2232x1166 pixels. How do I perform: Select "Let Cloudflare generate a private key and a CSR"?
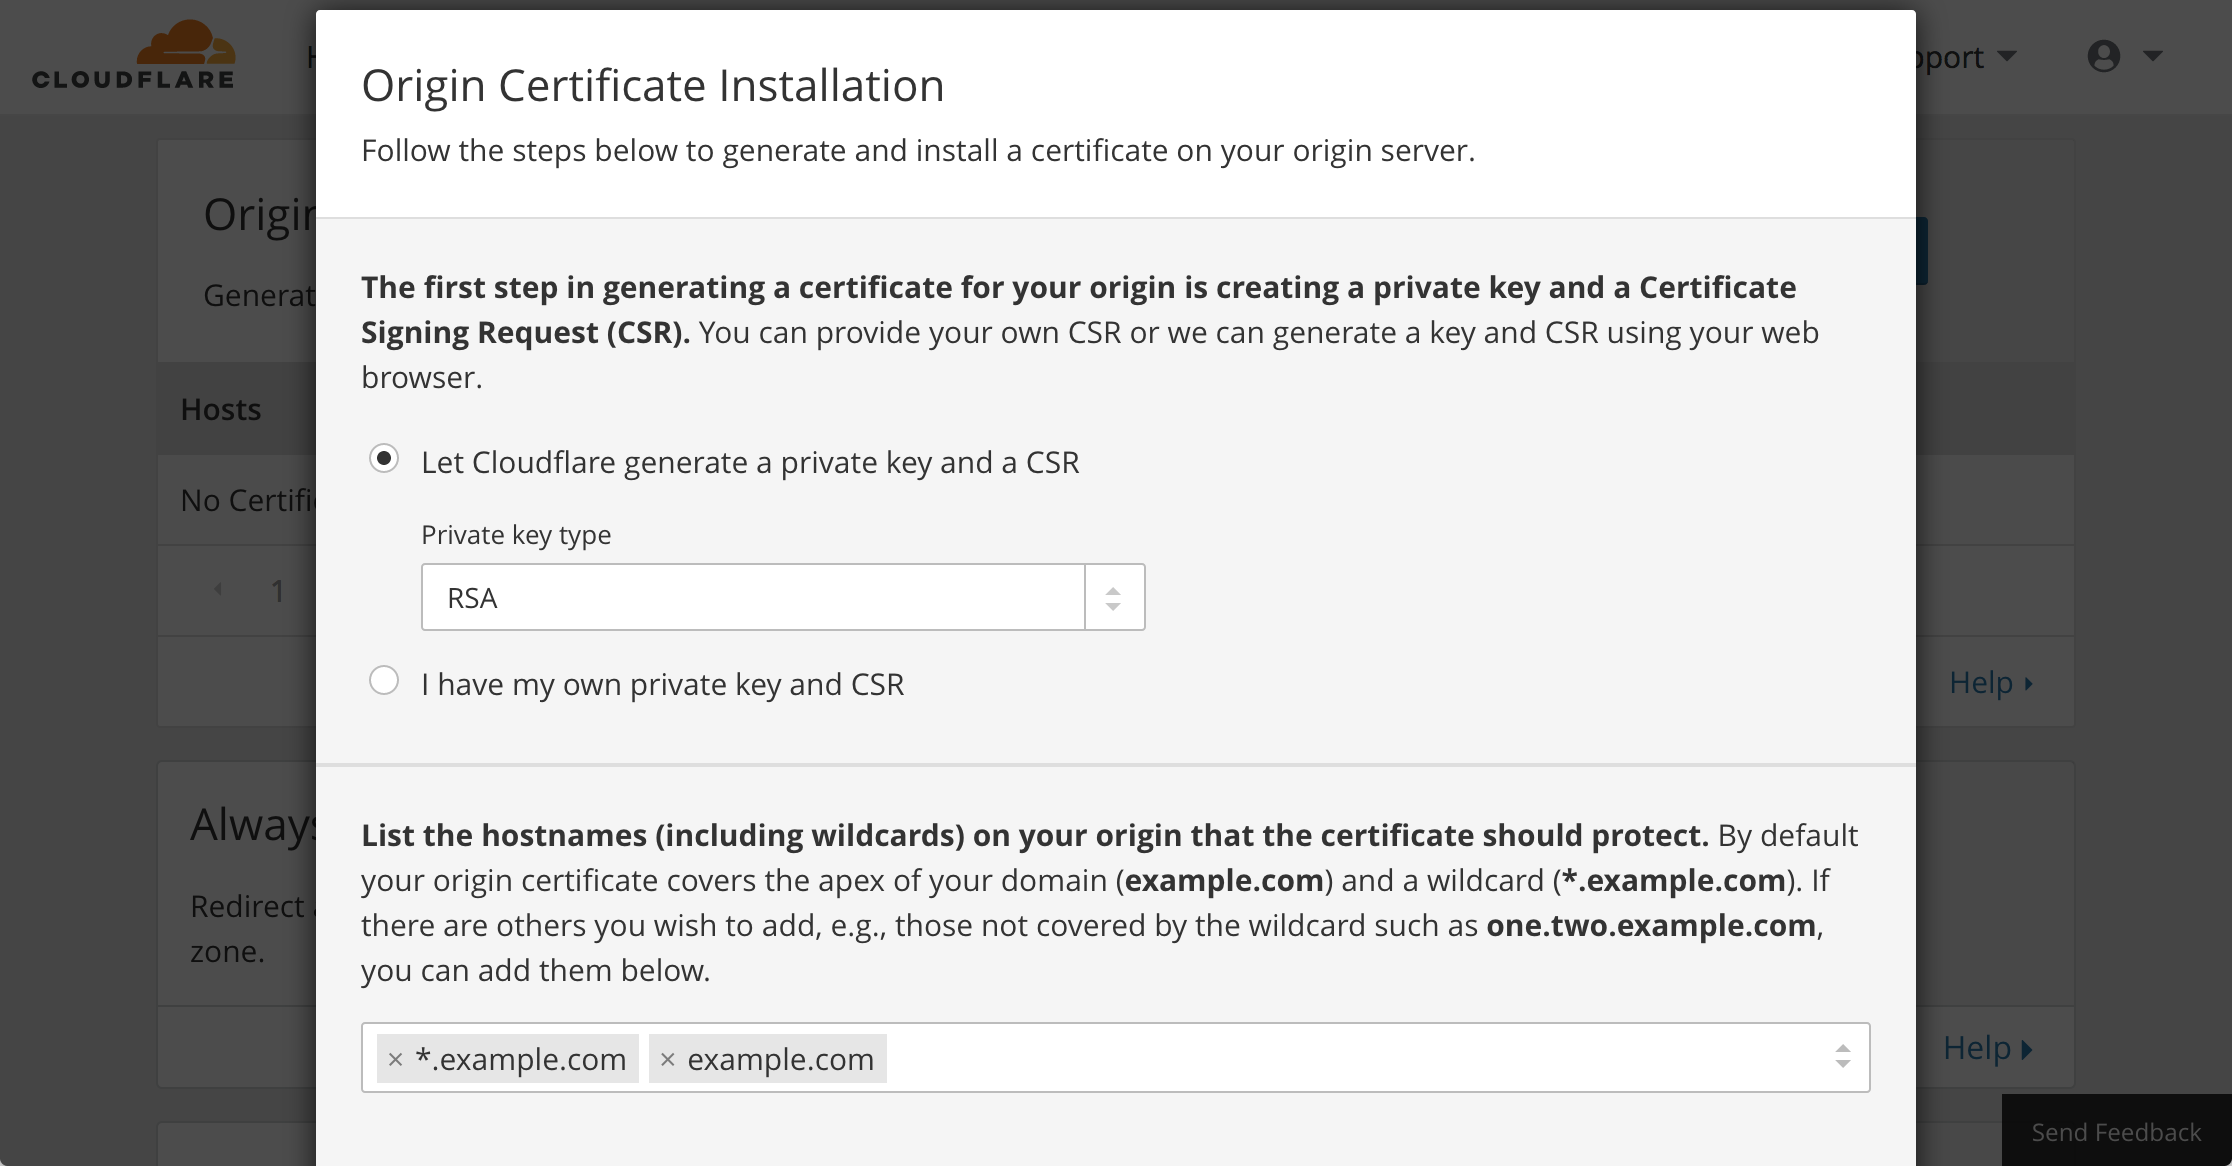point(384,459)
